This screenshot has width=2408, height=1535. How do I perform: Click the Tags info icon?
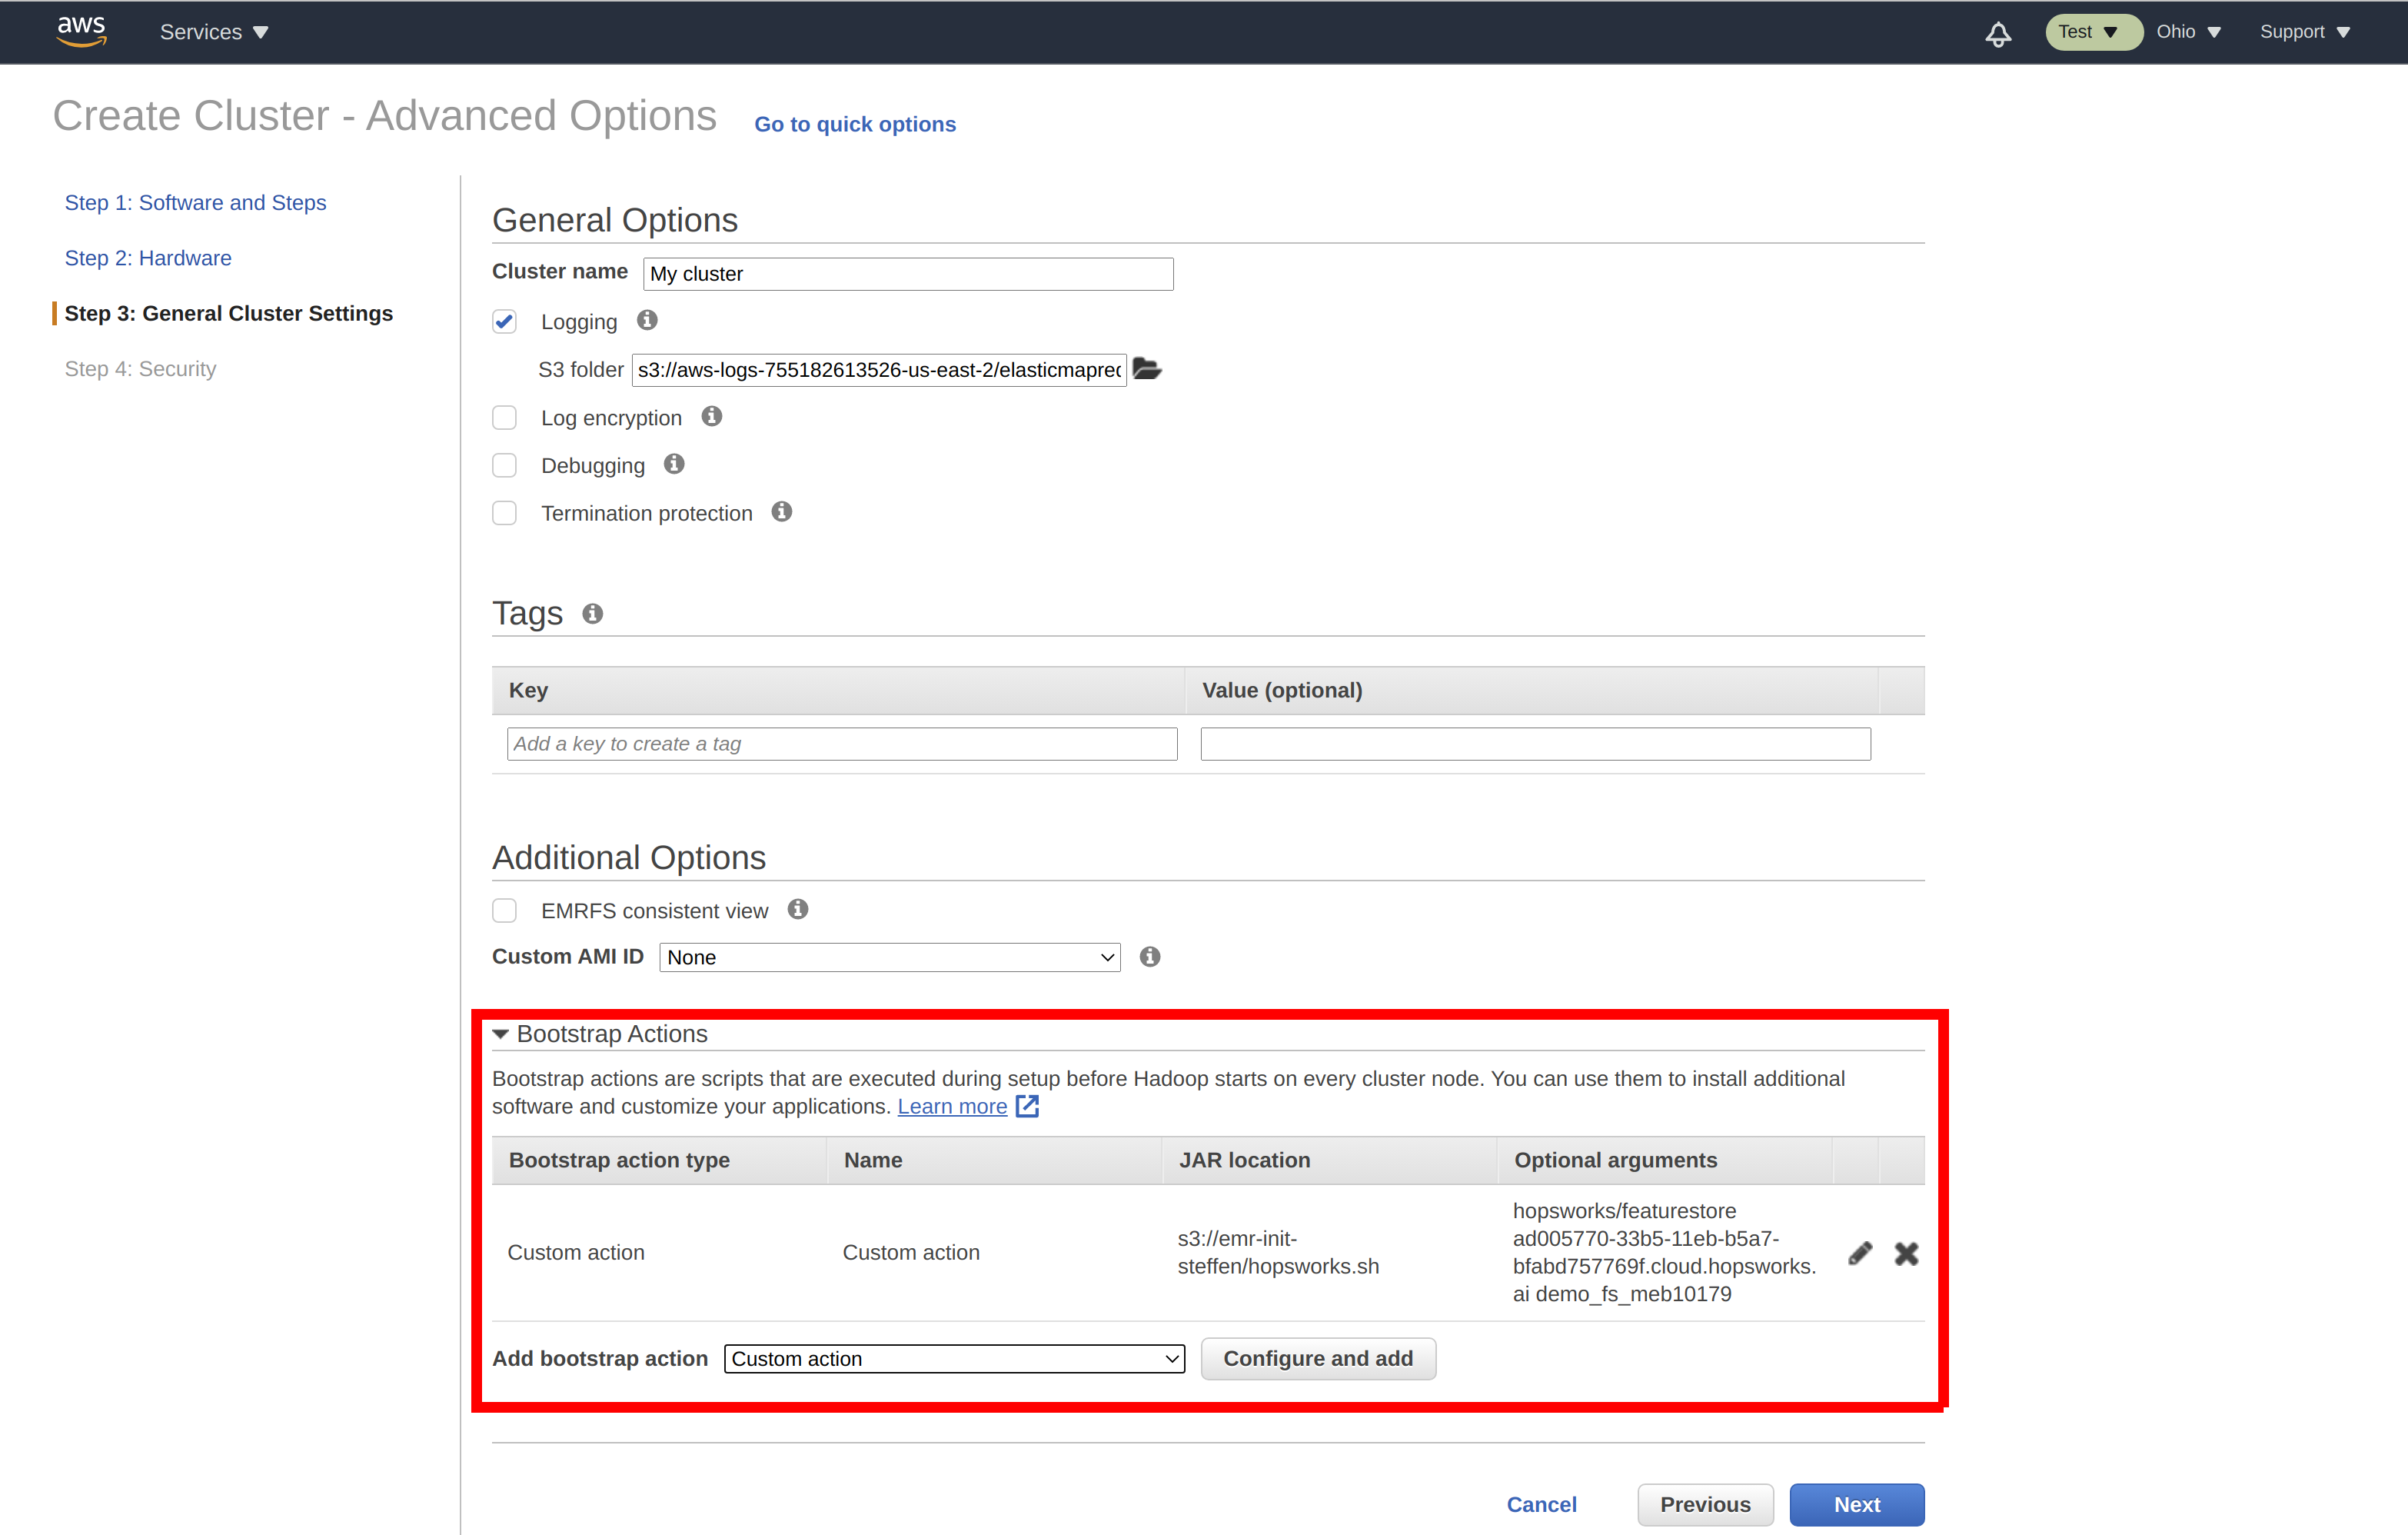click(x=592, y=613)
